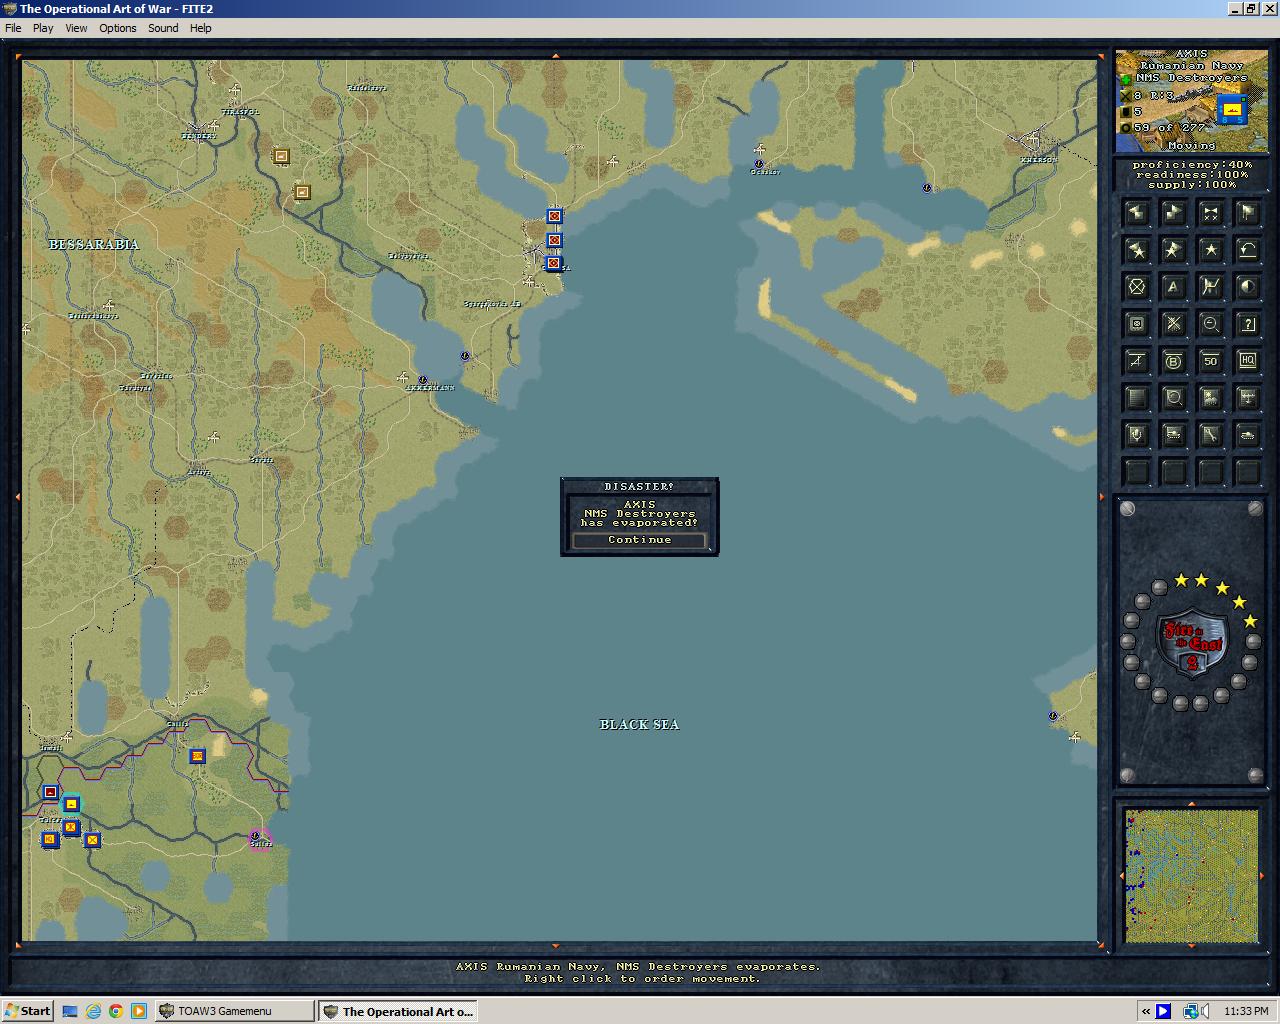Click the next unit right-arrow icon
Image resolution: width=1280 pixels, height=1024 pixels.
pyautogui.click(x=1173, y=213)
